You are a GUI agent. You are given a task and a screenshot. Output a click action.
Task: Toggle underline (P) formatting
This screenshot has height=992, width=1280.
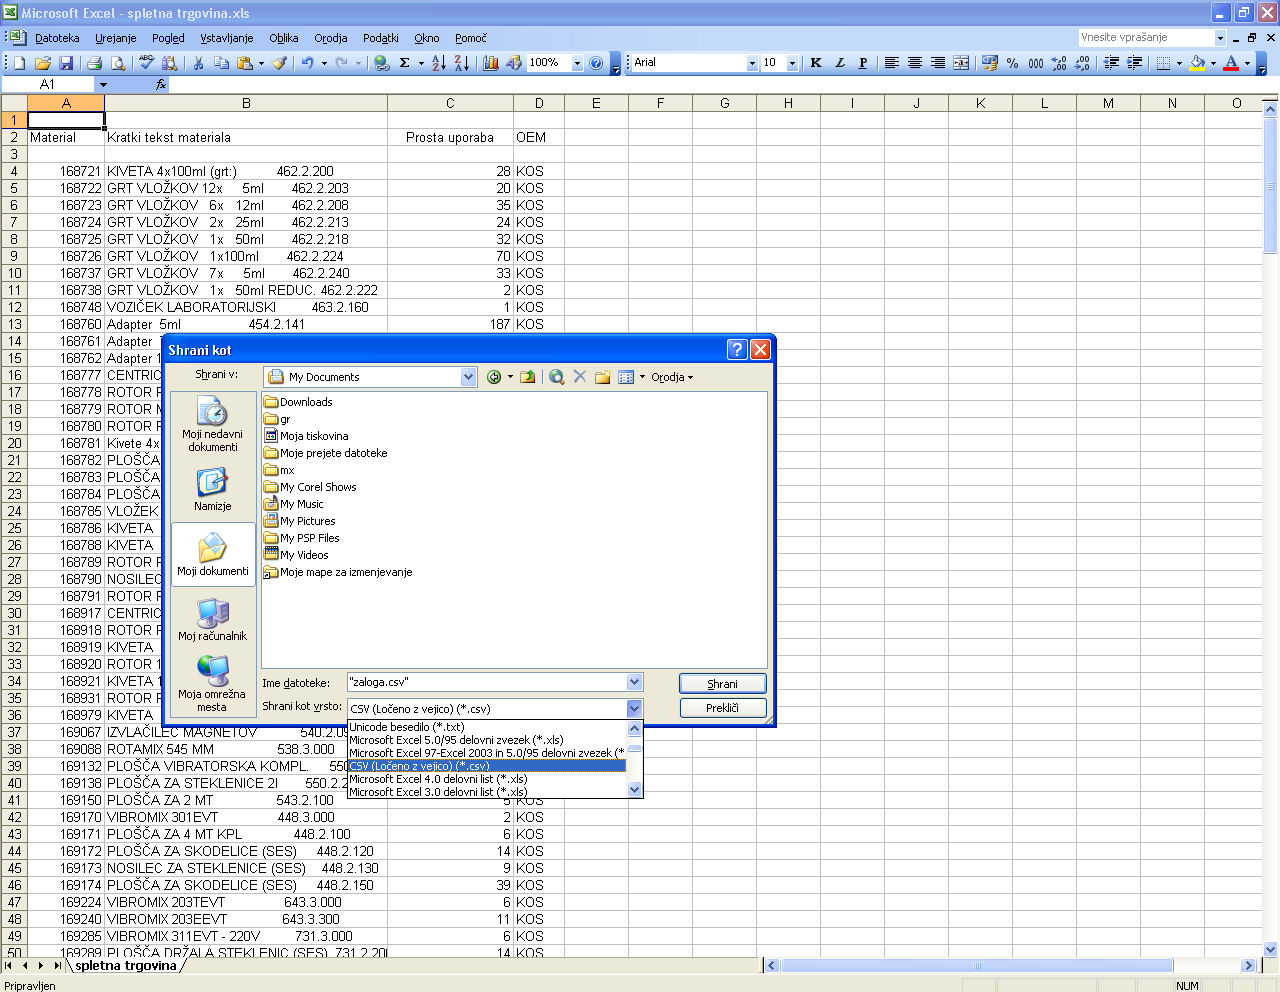click(x=863, y=63)
